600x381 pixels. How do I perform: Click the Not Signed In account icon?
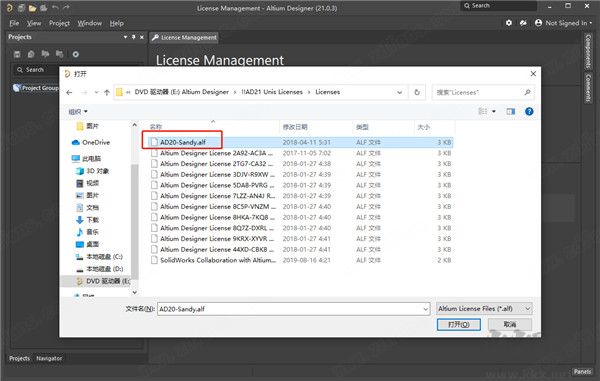(x=538, y=23)
